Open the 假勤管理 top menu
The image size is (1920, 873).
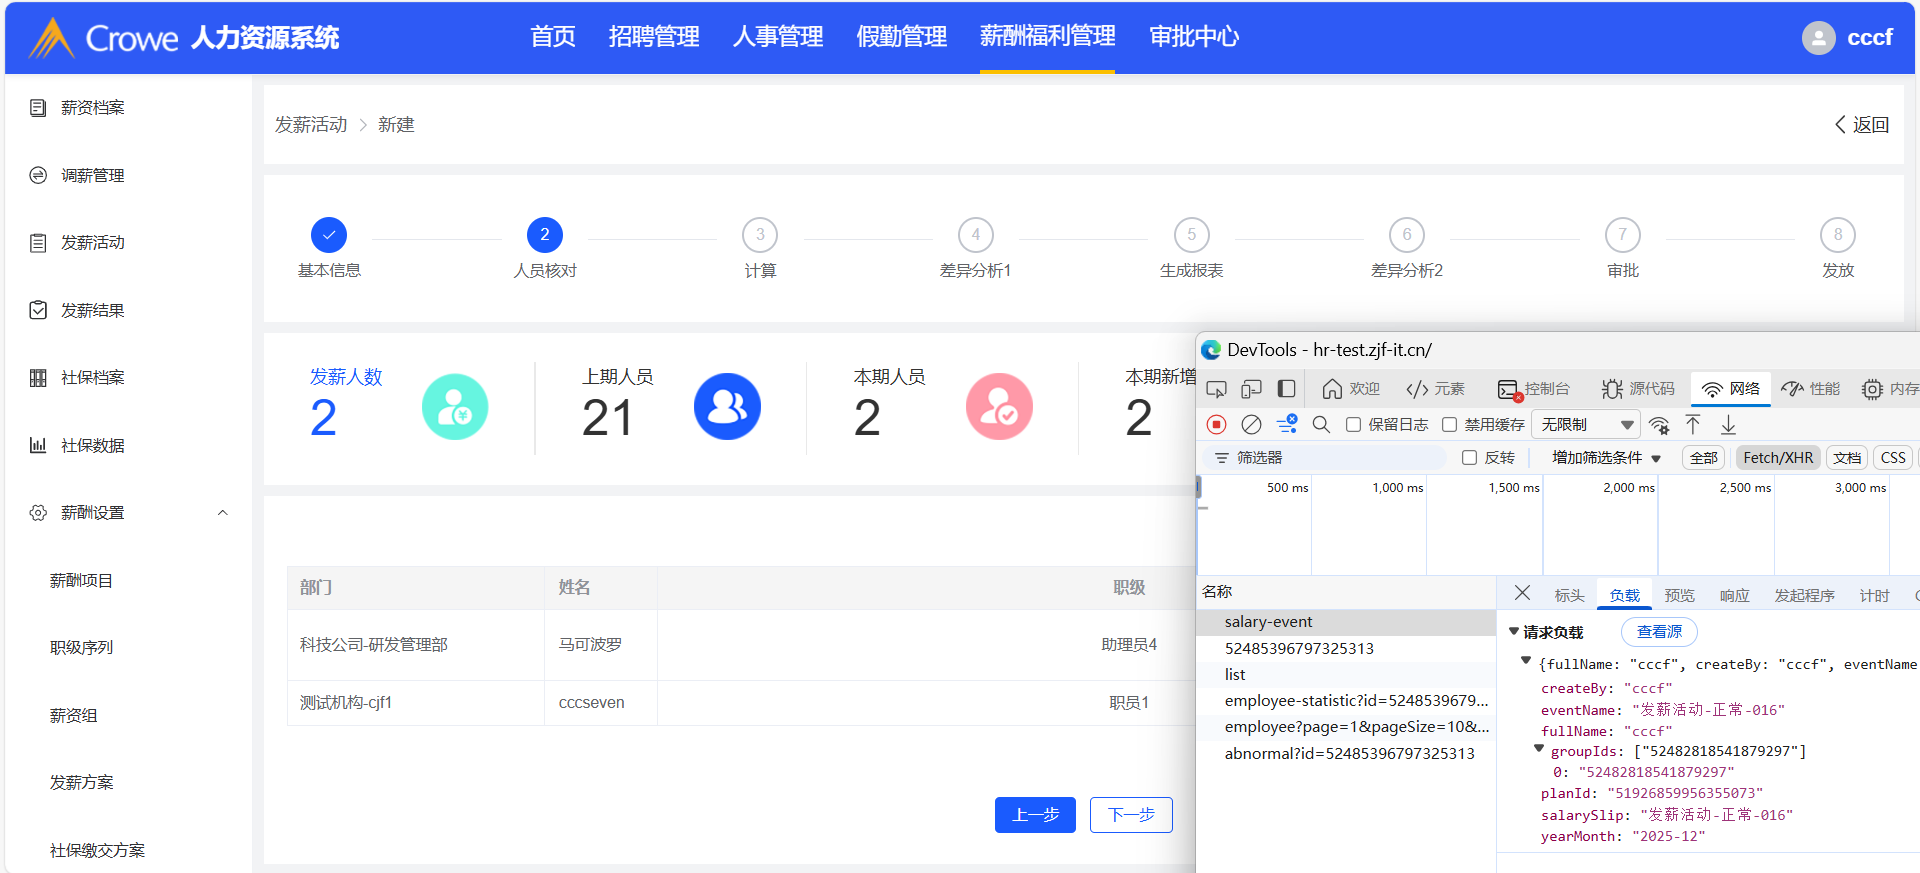pos(901,37)
